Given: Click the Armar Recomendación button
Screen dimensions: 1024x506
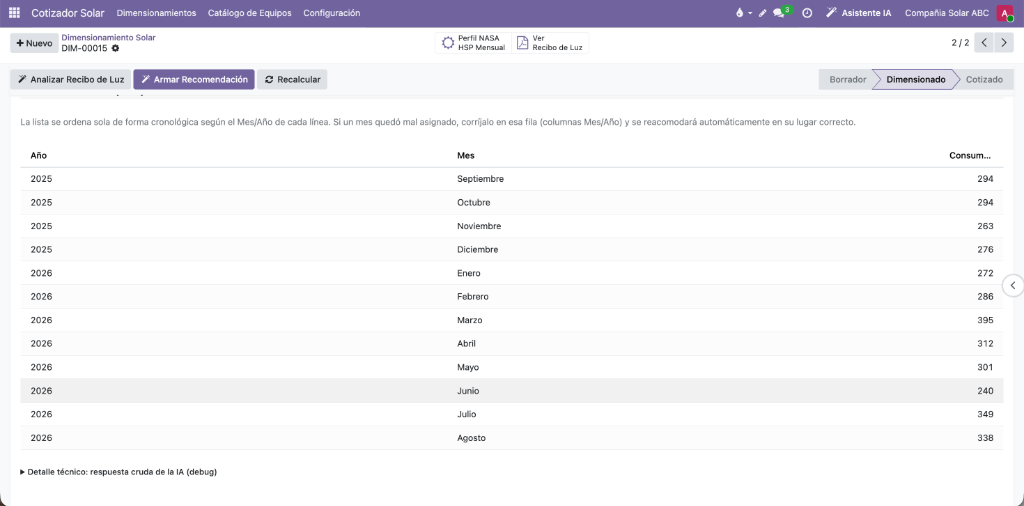Looking at the screenshot, I should coord(194,80).
